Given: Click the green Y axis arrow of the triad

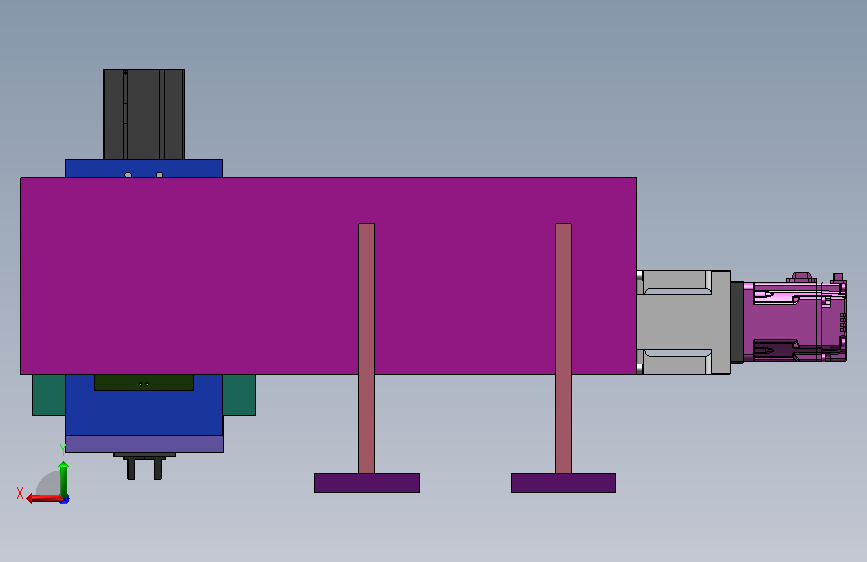Looking at the screenshot, I should click(64, 479).
